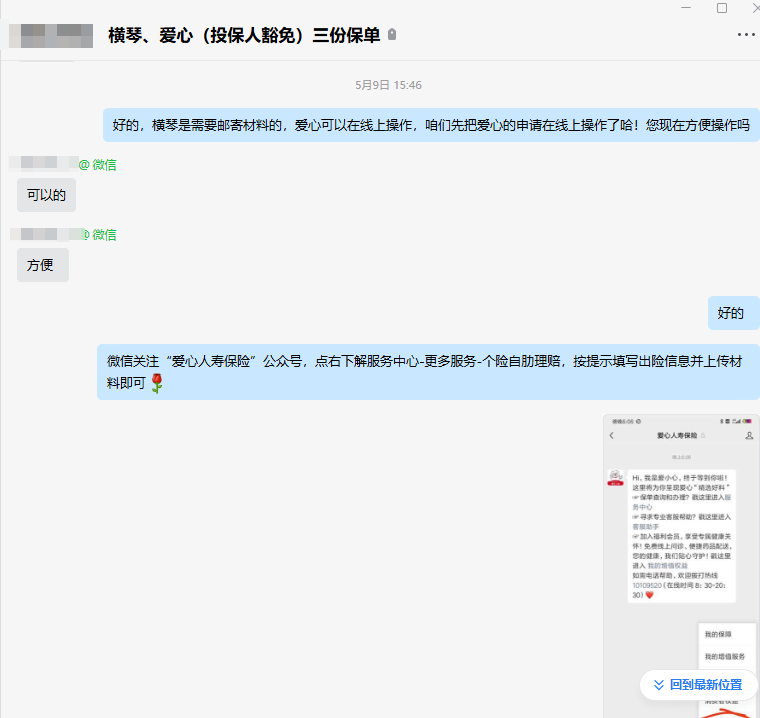This screenshot has width=760, height=718.
Task: Click the chat title 横琴、爱心 三份保单
Action: tap(244, 35)
